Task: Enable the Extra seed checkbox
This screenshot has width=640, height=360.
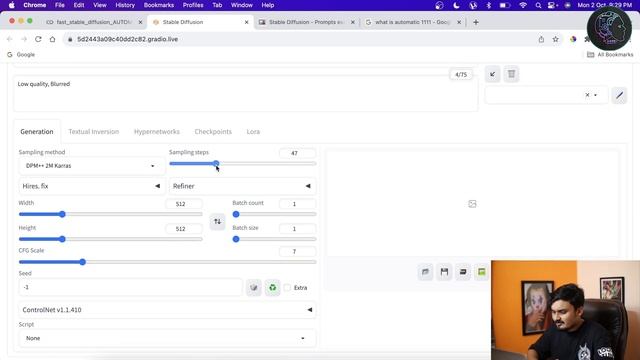Action: pyautogui.click(x=287, y=287)
